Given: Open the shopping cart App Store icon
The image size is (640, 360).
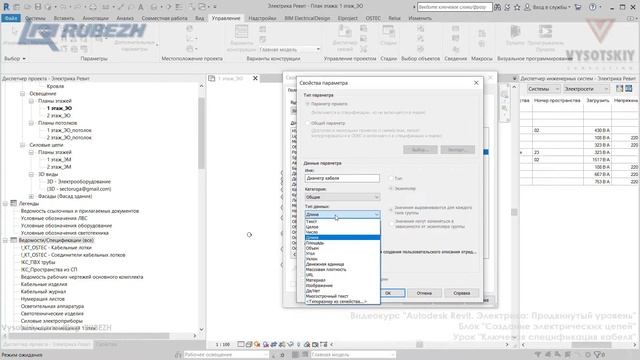Looking at the screenshot, I should [x=578, y=7].
